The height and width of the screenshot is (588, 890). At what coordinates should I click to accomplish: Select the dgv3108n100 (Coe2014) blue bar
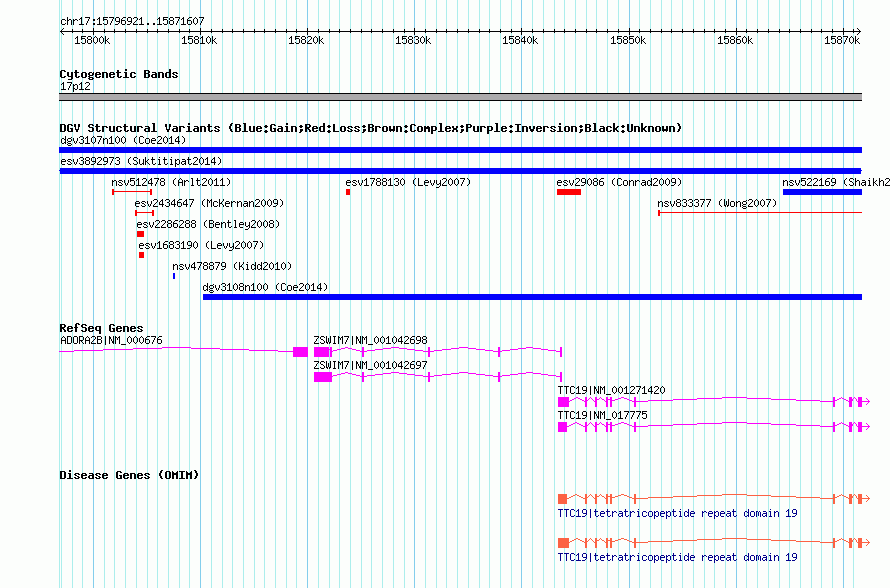click(532, 297)
